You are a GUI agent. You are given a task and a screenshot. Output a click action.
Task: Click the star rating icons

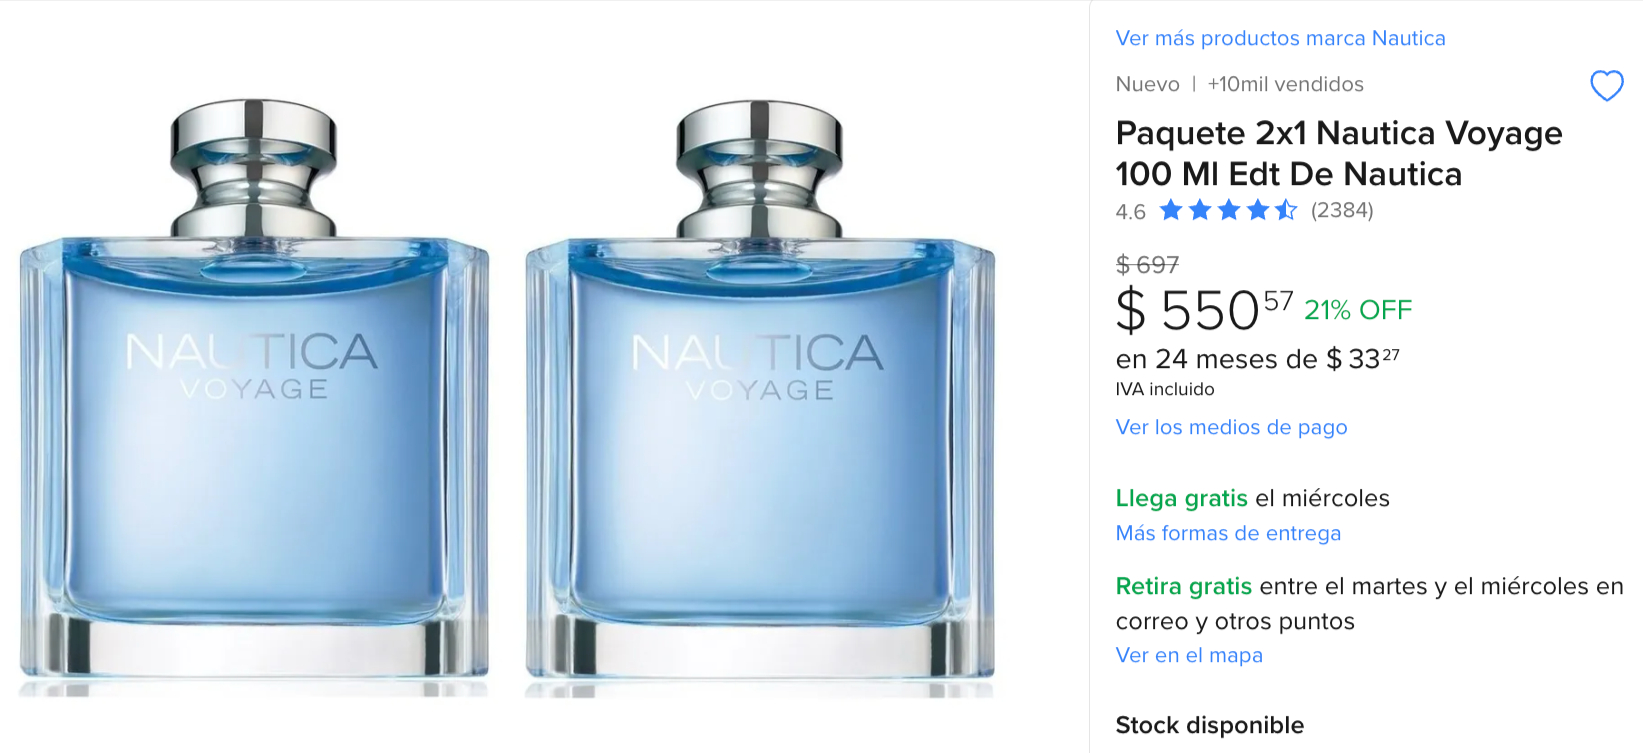coord(1228,210)
